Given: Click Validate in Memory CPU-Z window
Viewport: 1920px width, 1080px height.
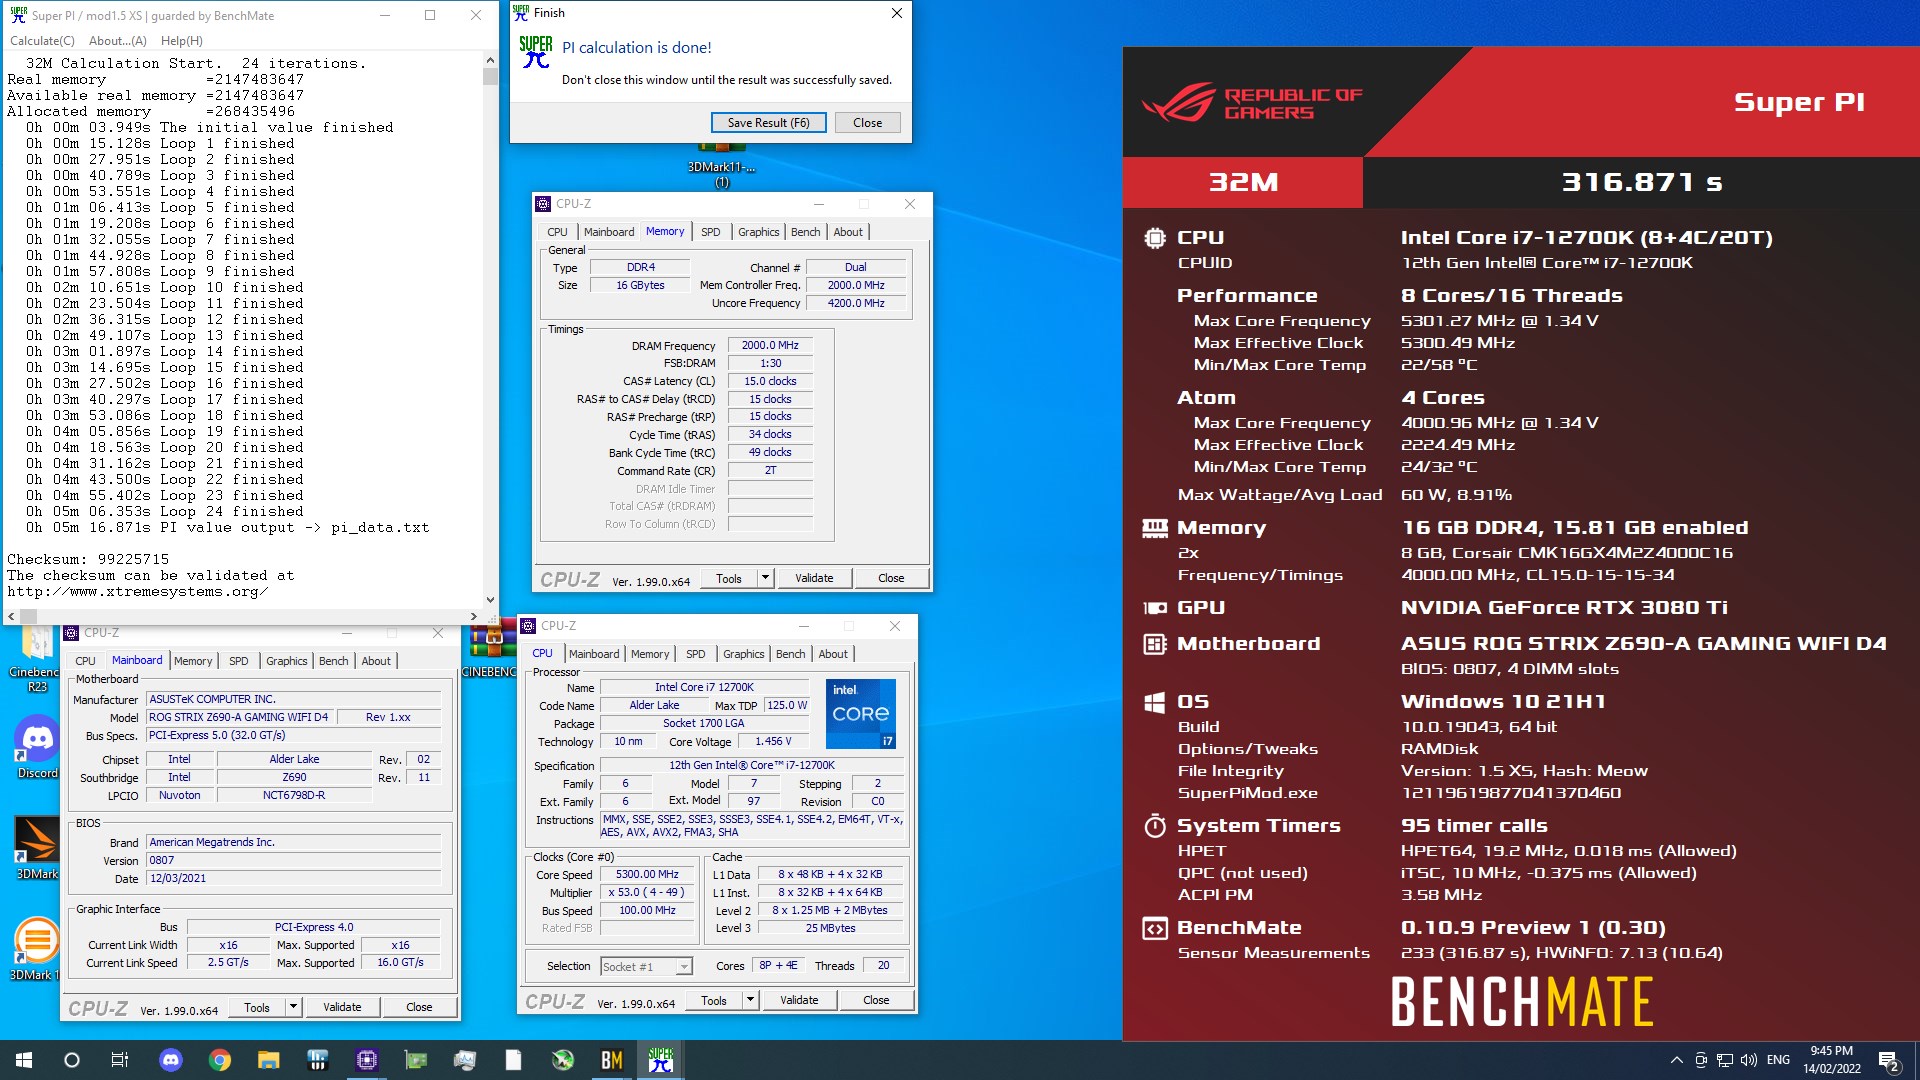Looking at the screenshot, I should click(813, 578).
